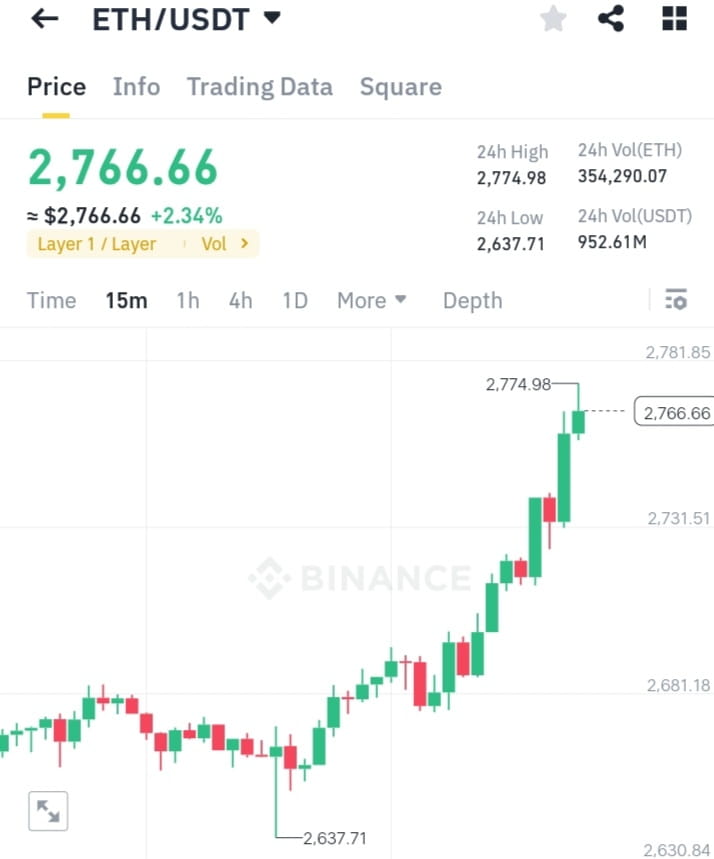Open the share options via share icon
This screenshot has height=859, width=714.
click(611, 18)
